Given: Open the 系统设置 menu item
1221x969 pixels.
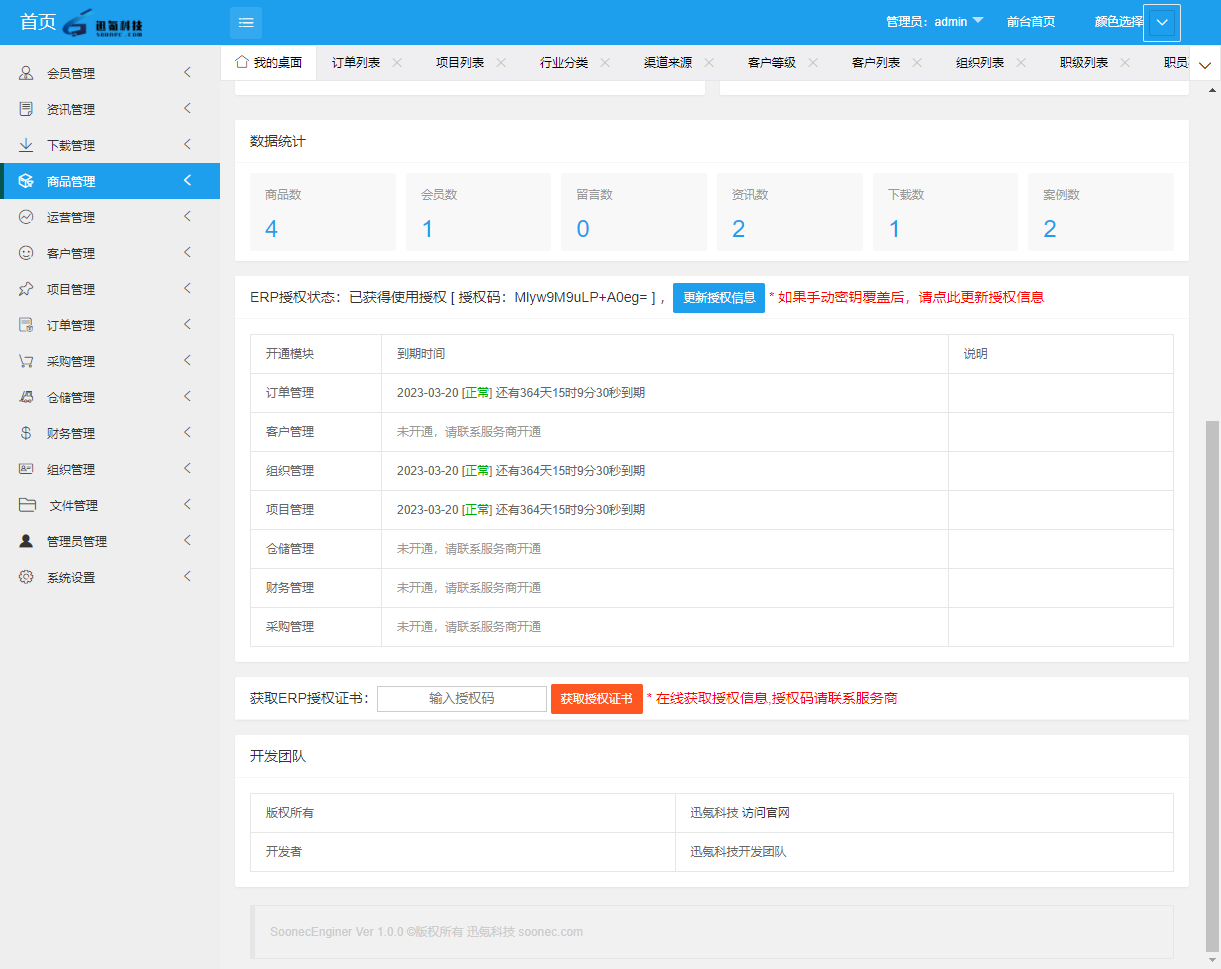Looking at the screenshot, I should tap(110, 577).
